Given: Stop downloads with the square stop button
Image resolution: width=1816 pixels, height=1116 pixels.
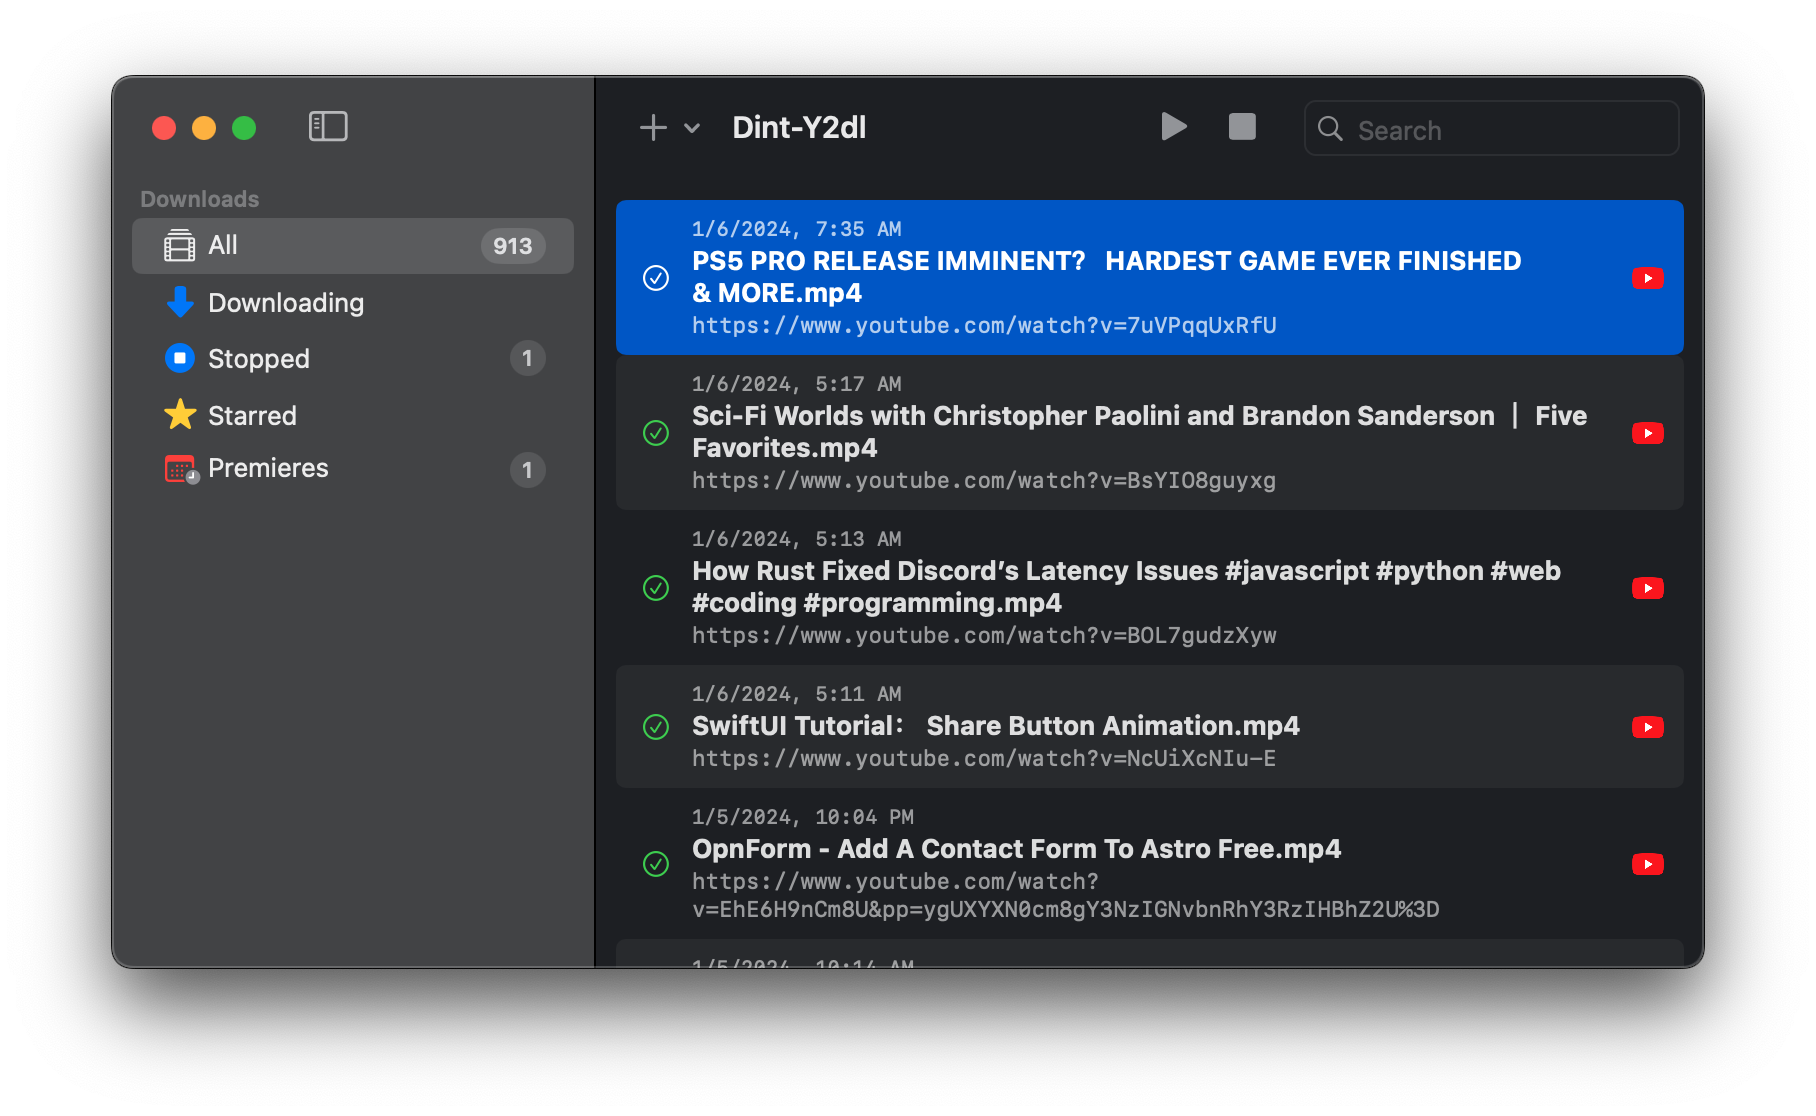Looking at the screenshot, I should pyautogui.click(x=1242, y=127).
